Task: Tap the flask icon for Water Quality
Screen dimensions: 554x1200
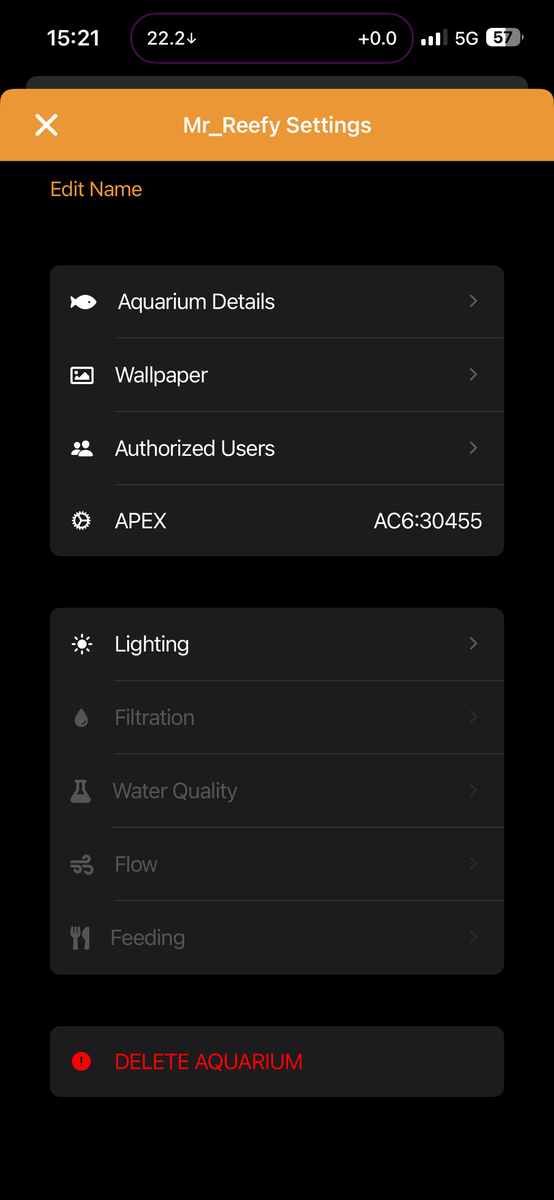Action: pos(81,791)
